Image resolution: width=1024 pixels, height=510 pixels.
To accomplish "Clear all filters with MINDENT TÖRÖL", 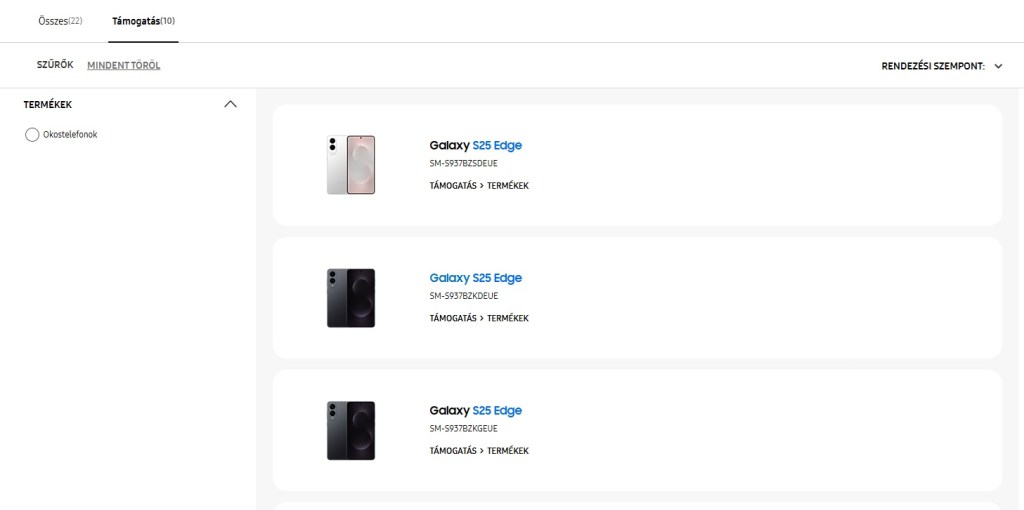I will tap(124, 66).
